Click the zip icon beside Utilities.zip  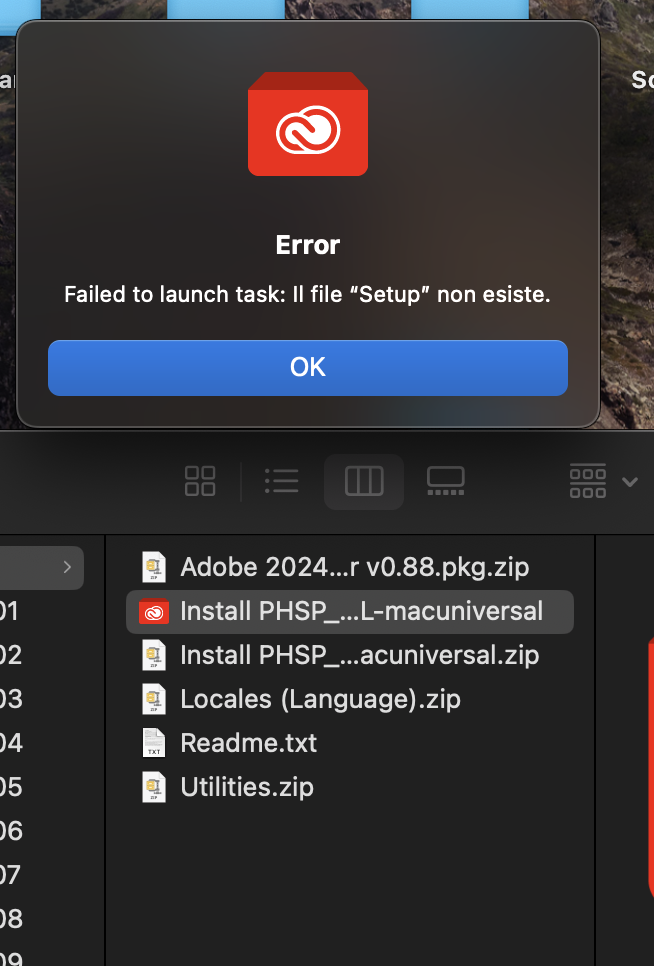point(154,787)
